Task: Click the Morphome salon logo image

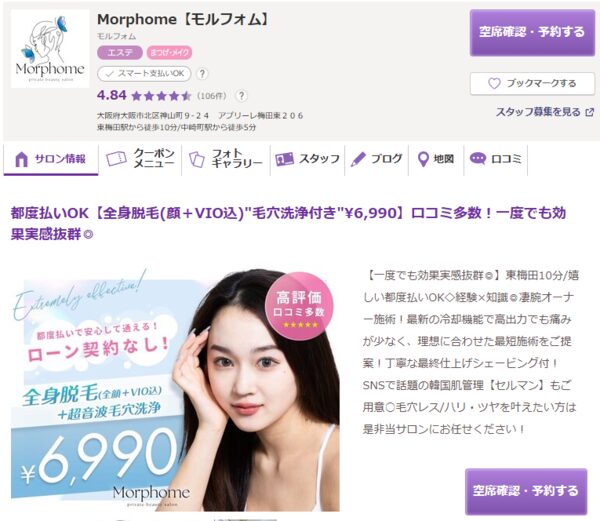Action: (x=50, y=49)
